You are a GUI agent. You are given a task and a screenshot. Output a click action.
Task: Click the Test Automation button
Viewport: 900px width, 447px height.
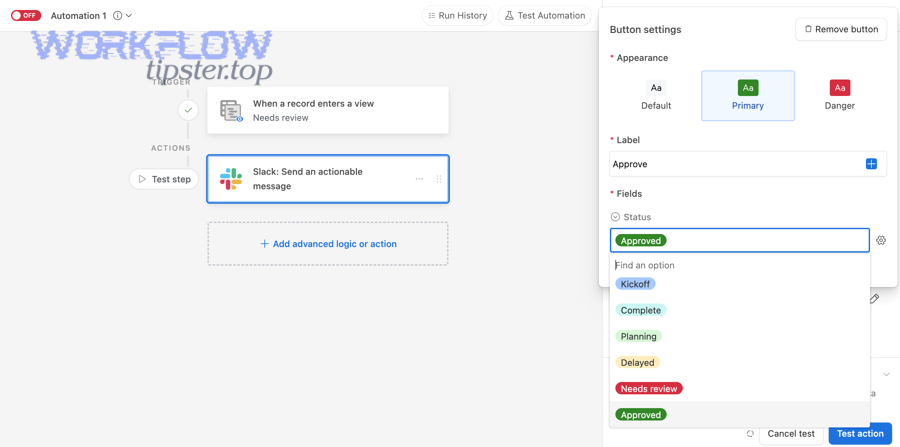coord(545,15)
